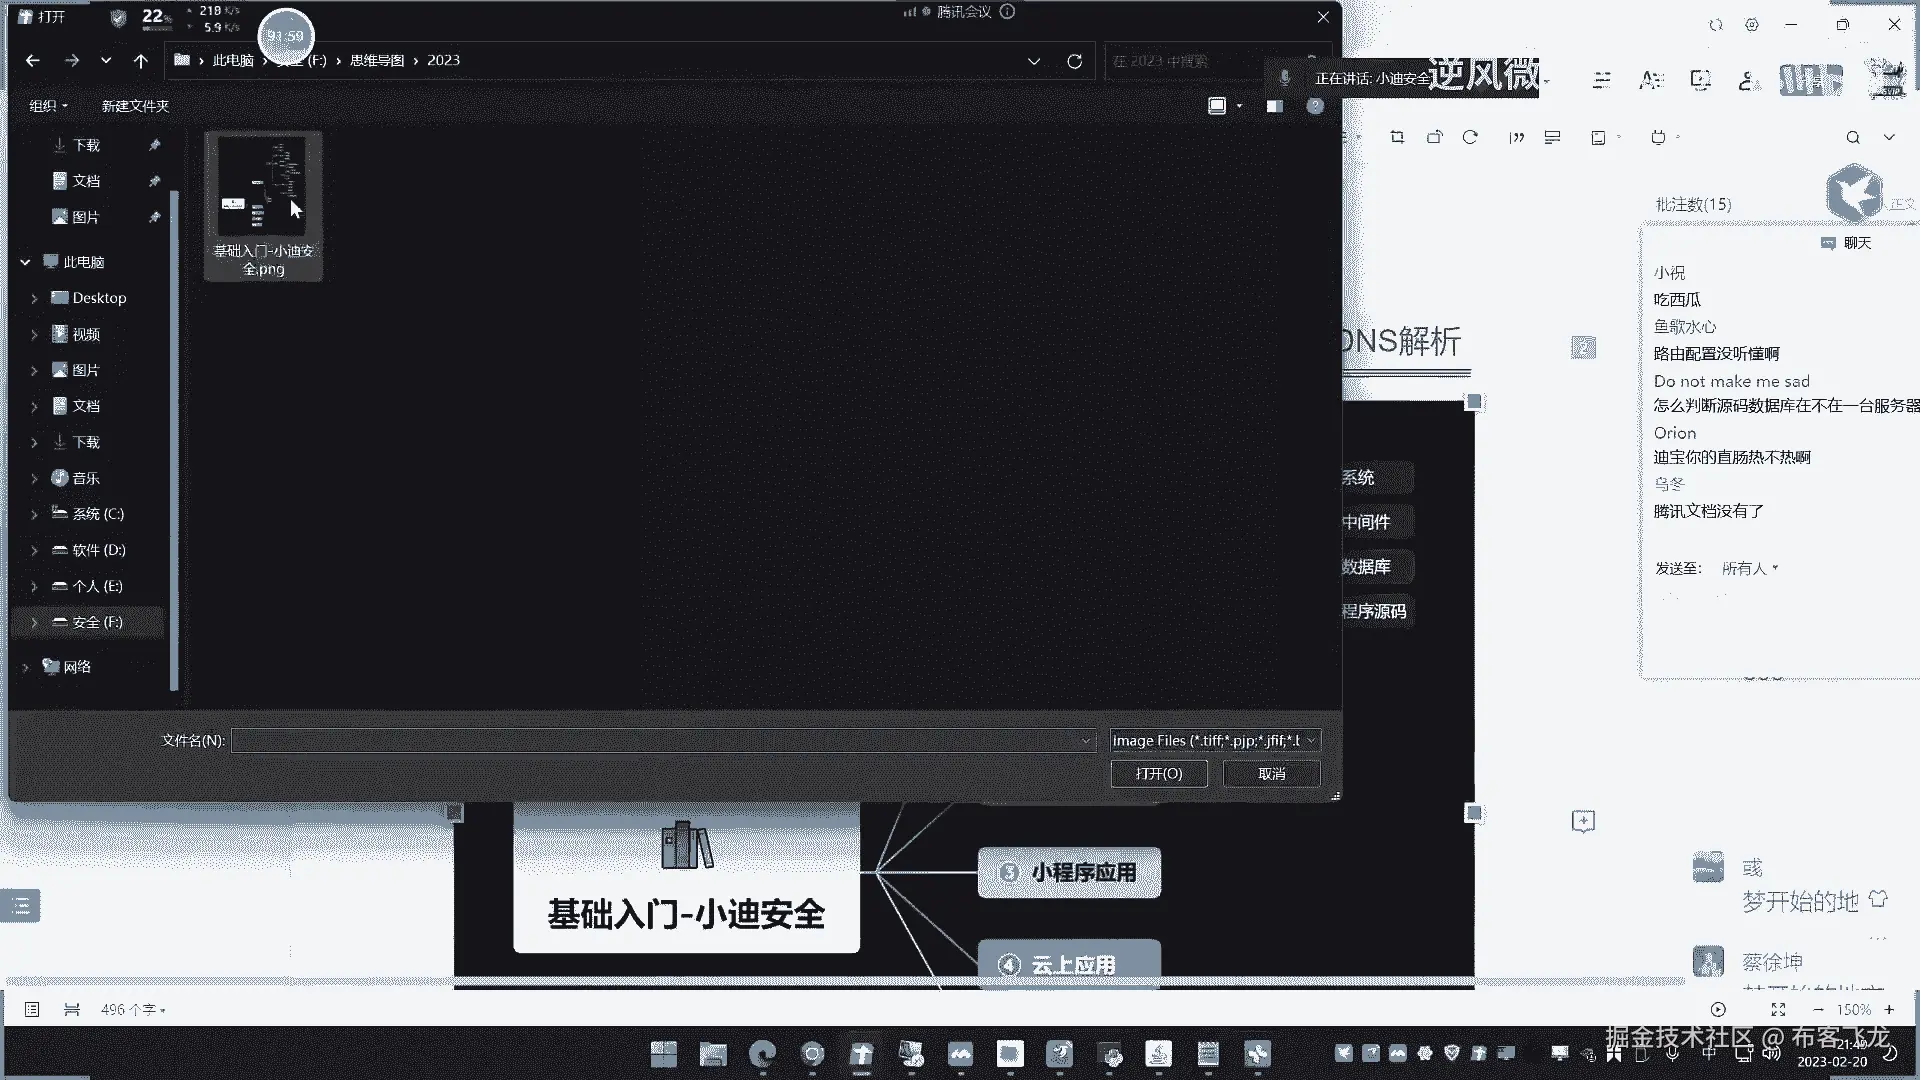Open the file dialog help icon
The width and height of the screenshot is (1920, 1080).
pos(1315,106)
